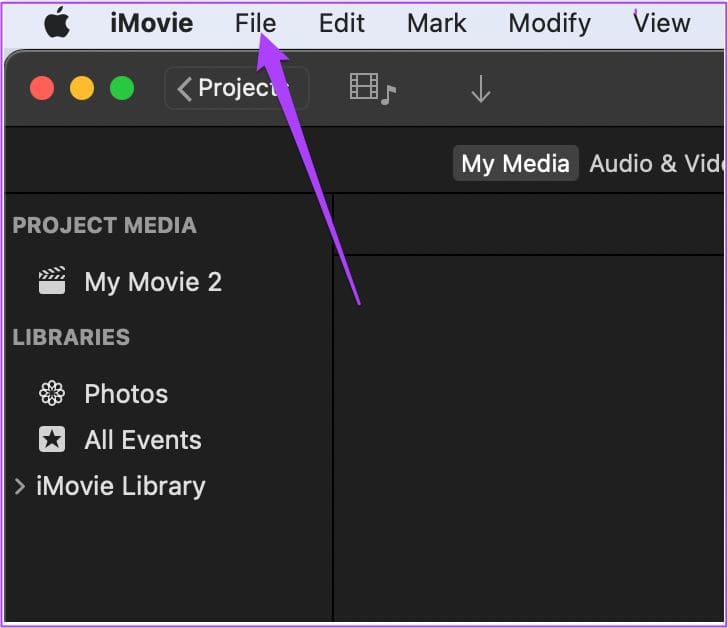Click the PROJECT MEDIA section header
The image size is (728, 628).
coord(104,225)
